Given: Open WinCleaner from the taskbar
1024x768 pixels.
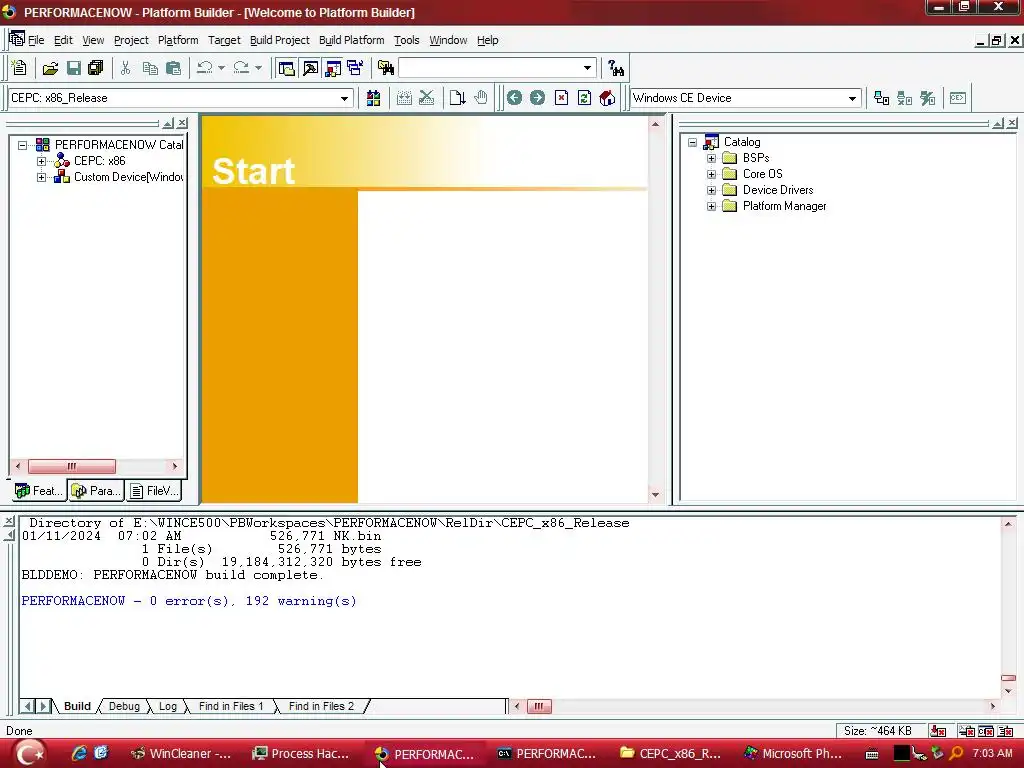Looking at the screenshot, I should pyautogui.click(x=181, y=754).
